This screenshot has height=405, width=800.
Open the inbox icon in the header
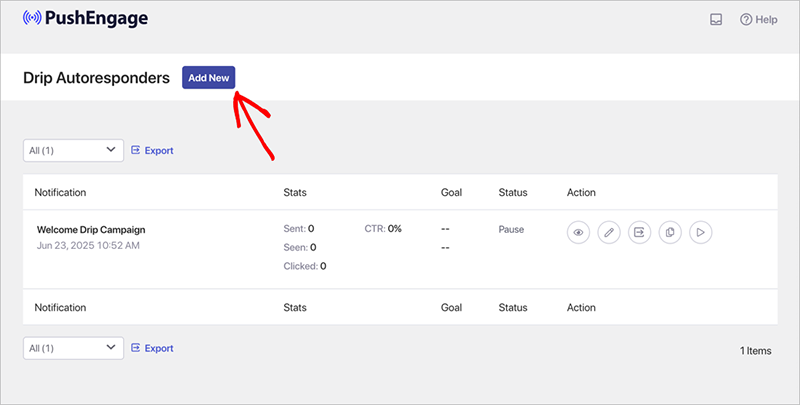(x=716, y=20)
